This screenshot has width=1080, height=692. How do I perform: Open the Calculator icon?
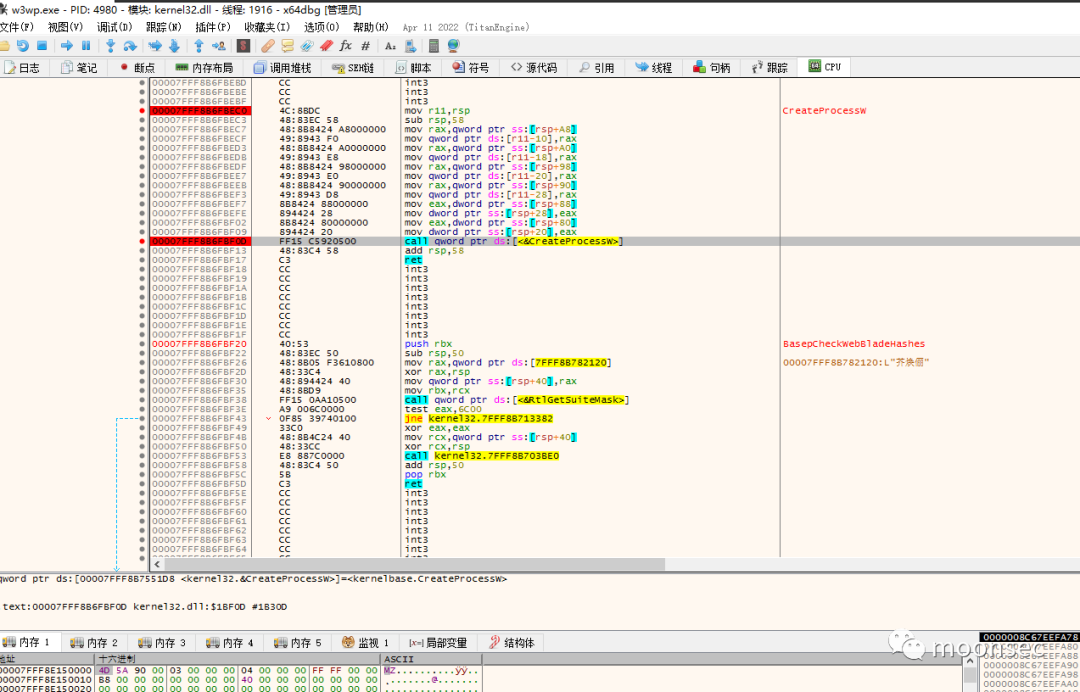coord(434,46)
